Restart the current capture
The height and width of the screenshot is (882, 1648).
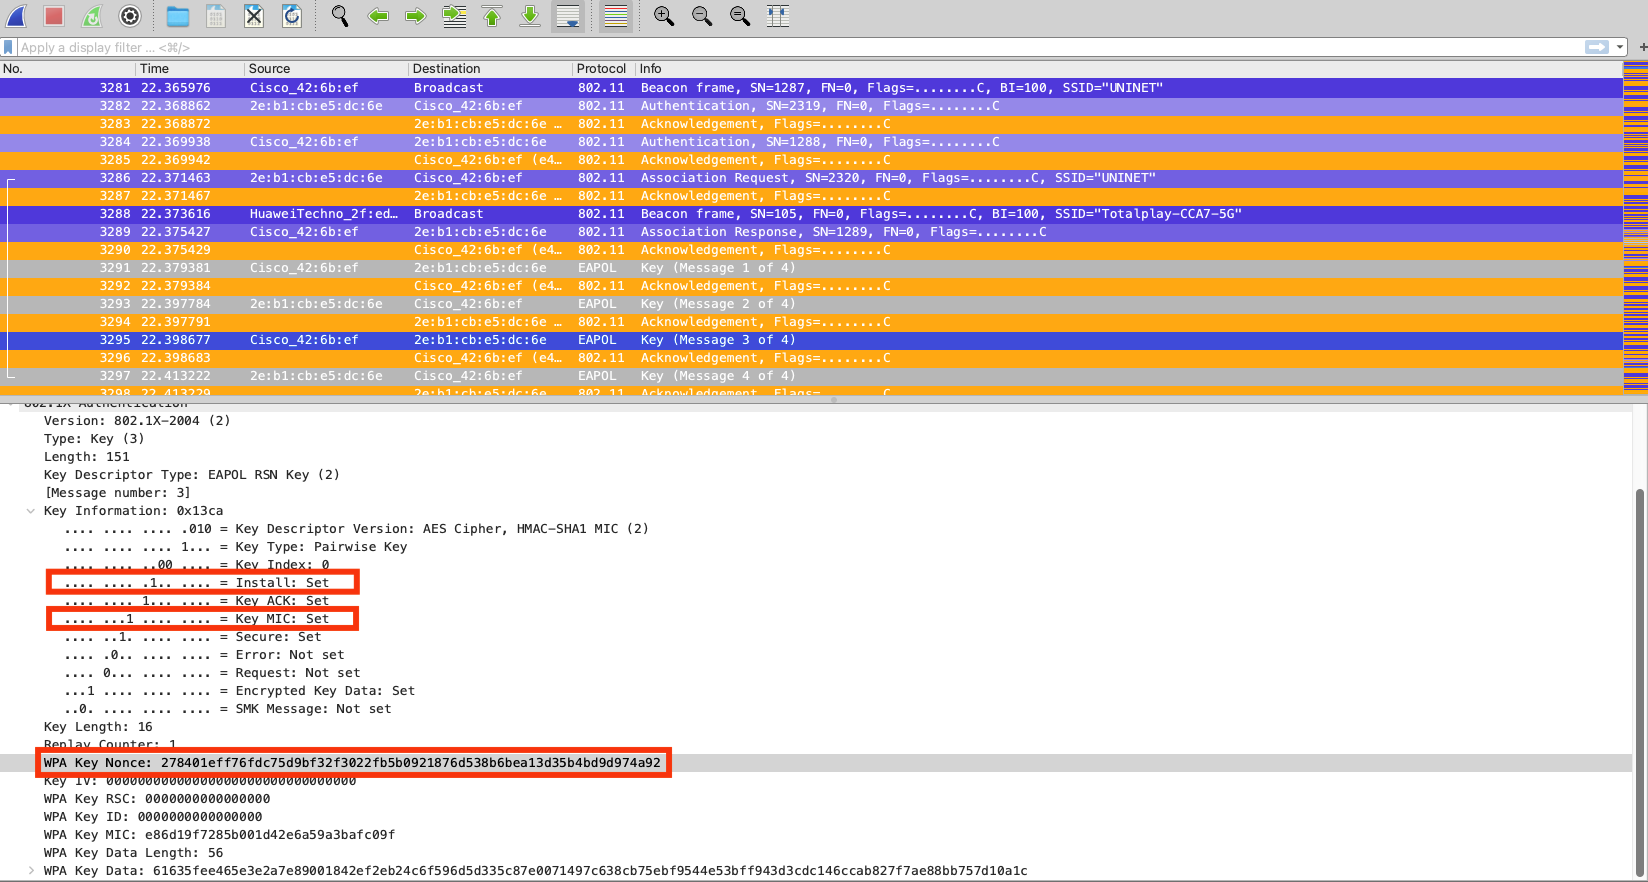[92, 16]
